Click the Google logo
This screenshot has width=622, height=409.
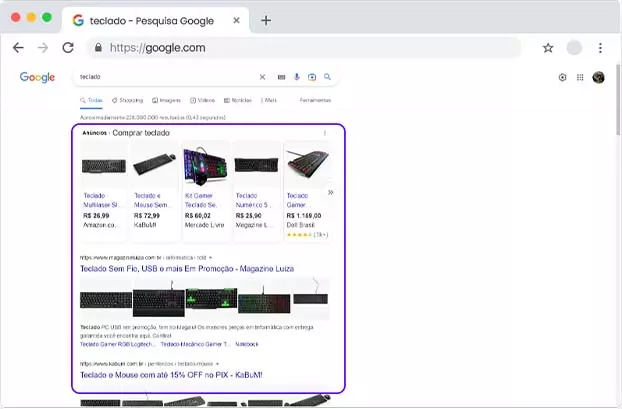click(37, 77)
